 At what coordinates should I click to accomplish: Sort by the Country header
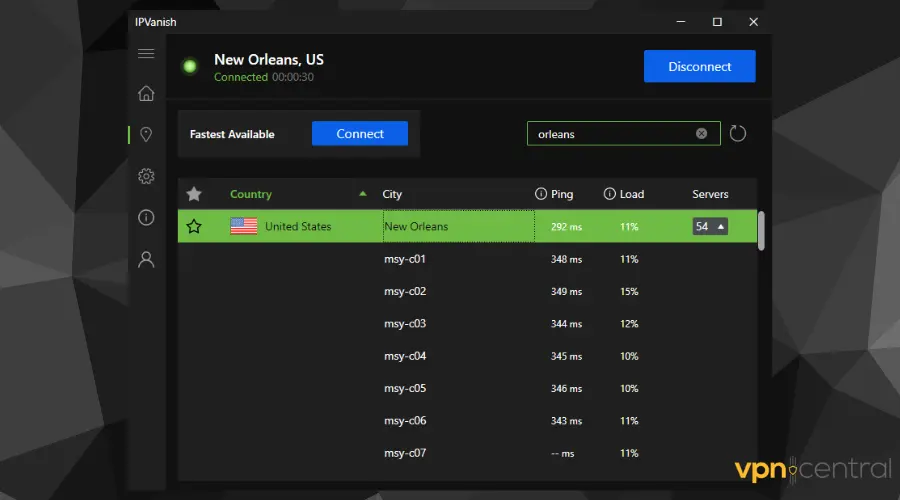[x=251, y=194]
